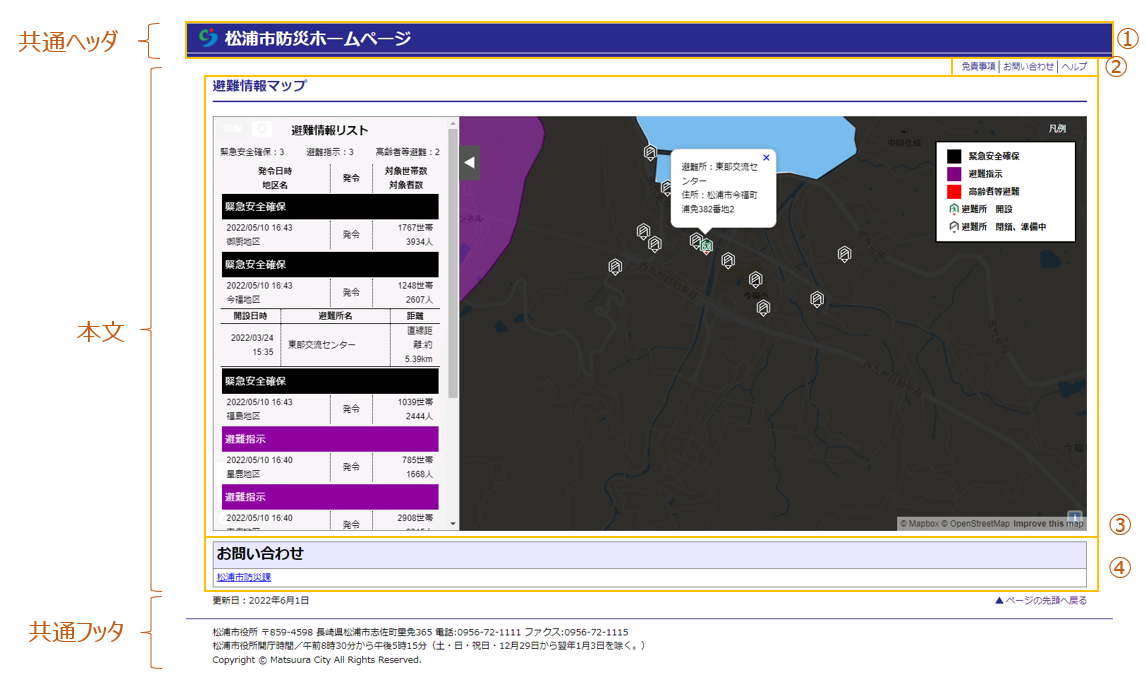Click the black 緊急安全確保 color swatch in the legend
The width and height of the screenshot is (1146, 688).
[954, 156]
